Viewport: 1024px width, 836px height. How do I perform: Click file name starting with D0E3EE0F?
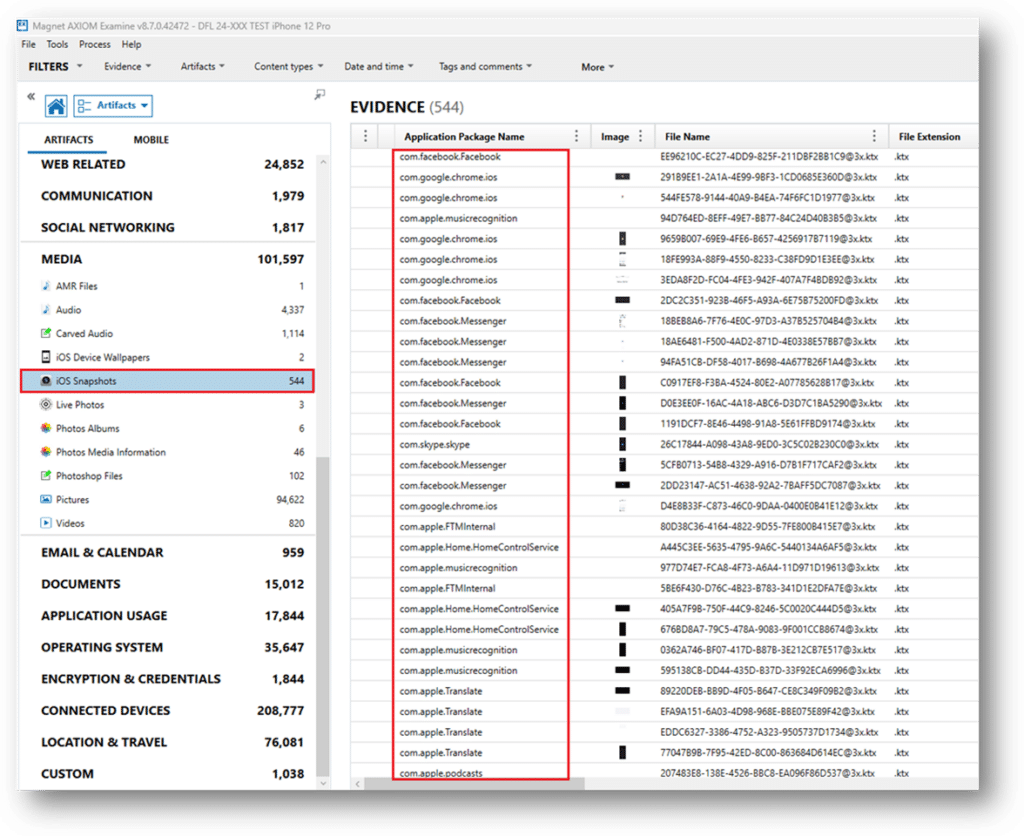771,404
